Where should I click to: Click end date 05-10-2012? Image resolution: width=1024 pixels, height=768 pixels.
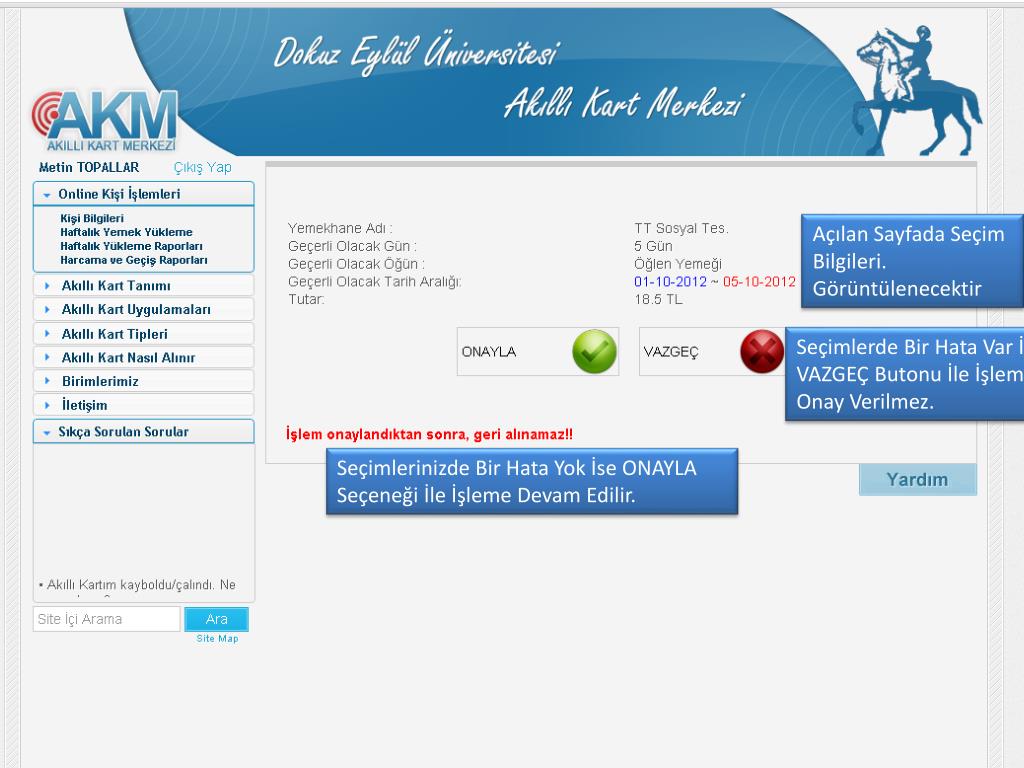tap(760, 281)
